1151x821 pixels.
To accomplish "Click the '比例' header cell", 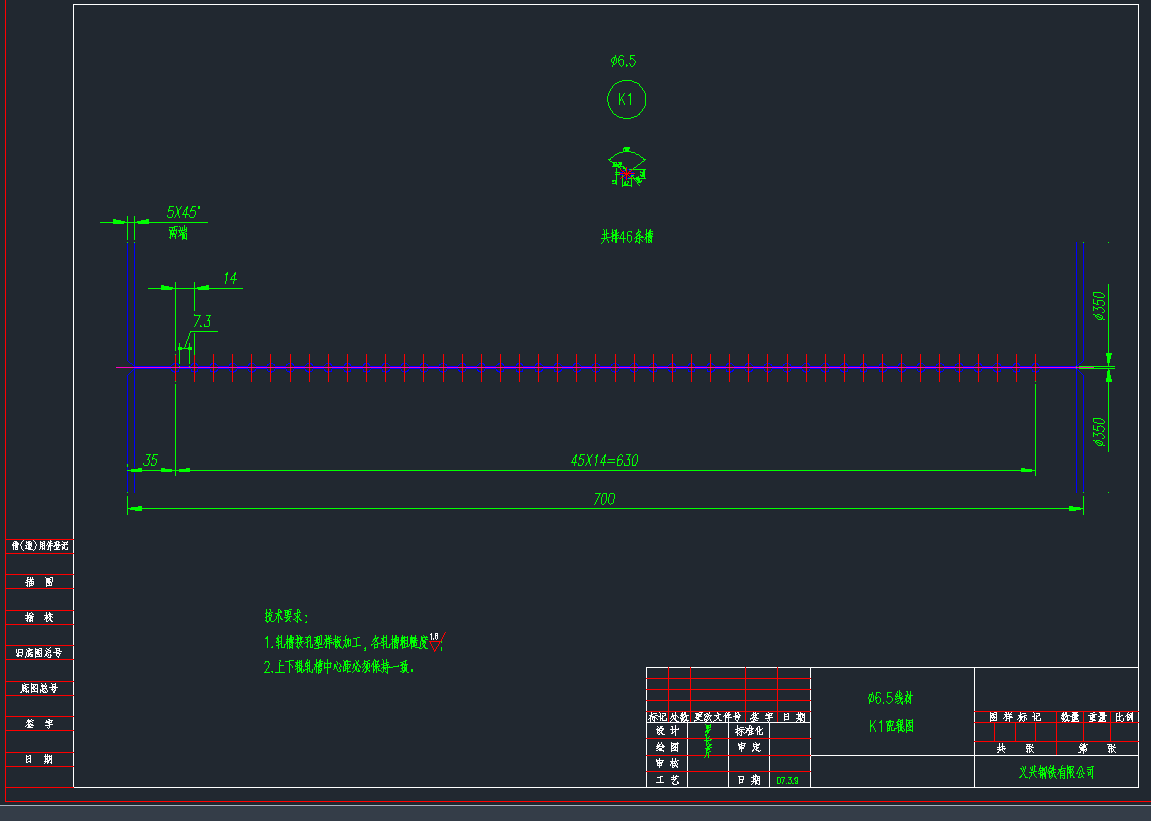I will (x=1125, y=717).
